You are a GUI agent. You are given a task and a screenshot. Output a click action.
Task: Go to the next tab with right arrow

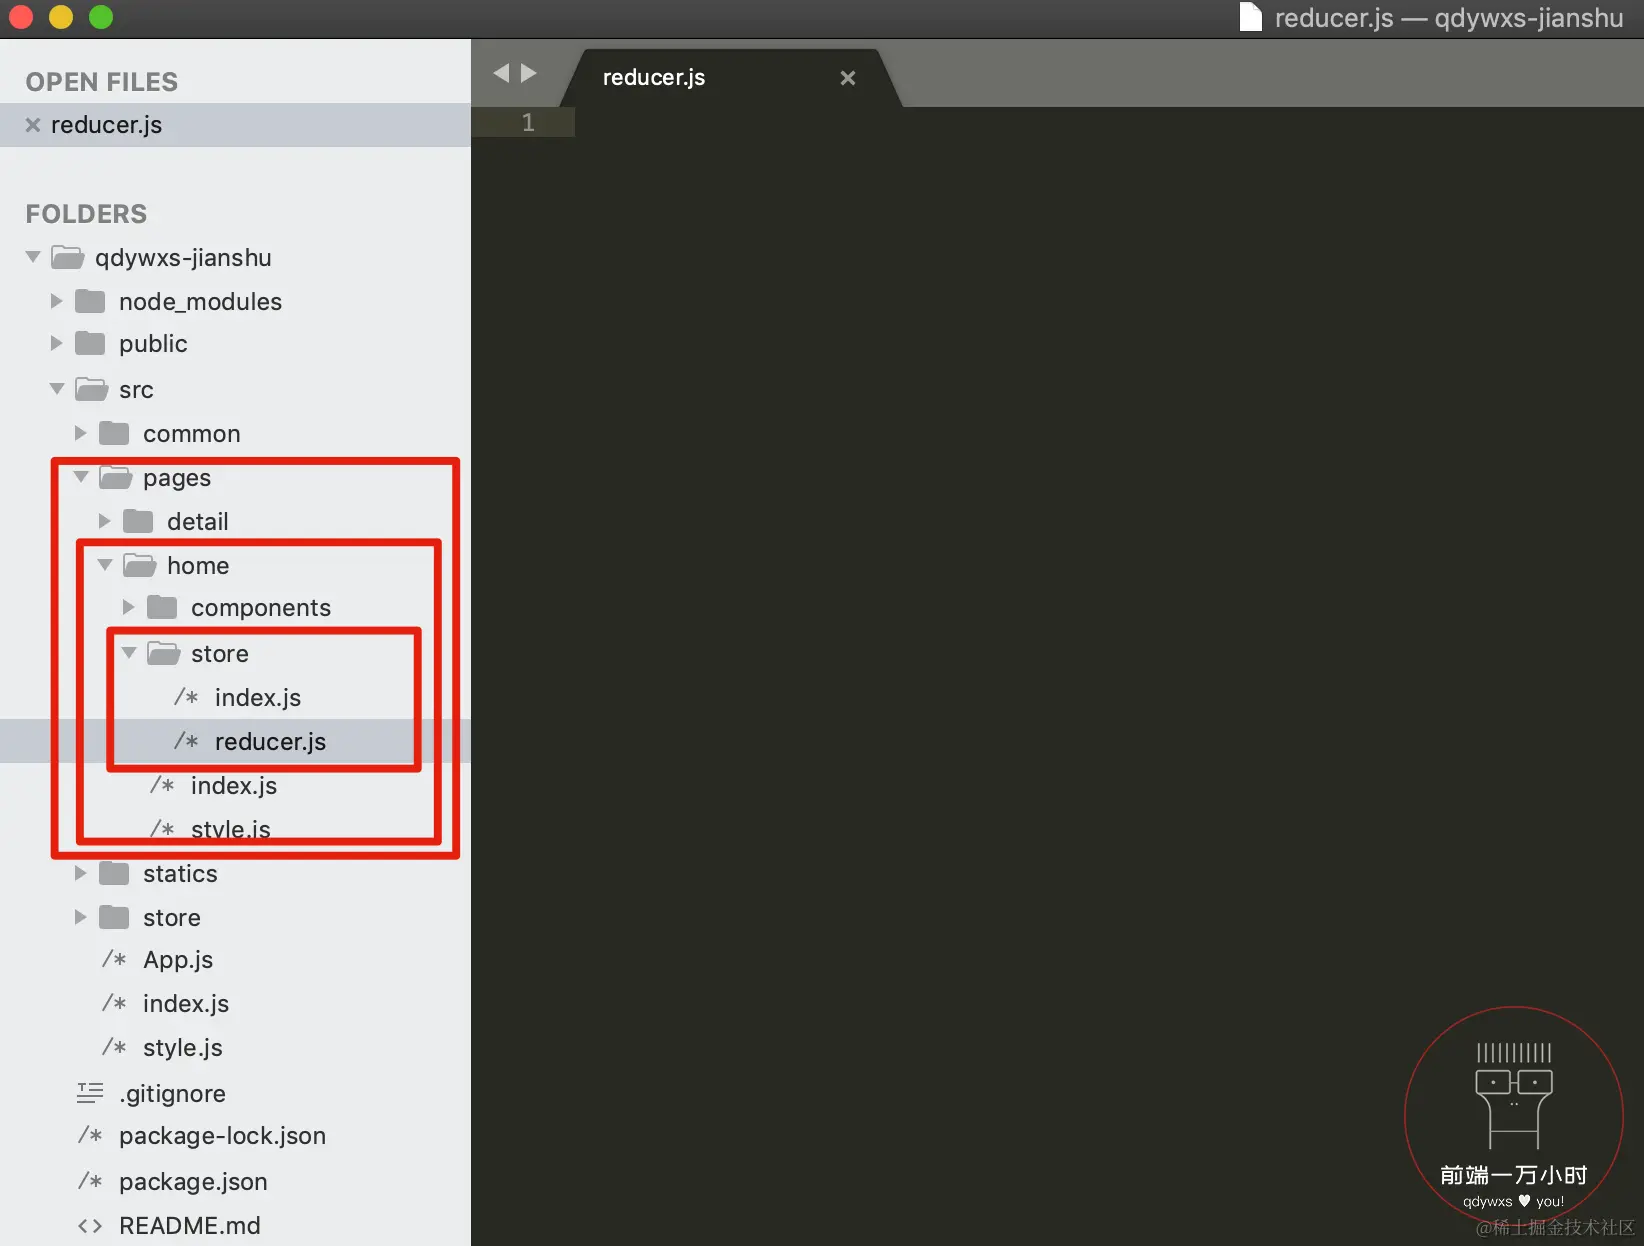click(x=529, y=73)
